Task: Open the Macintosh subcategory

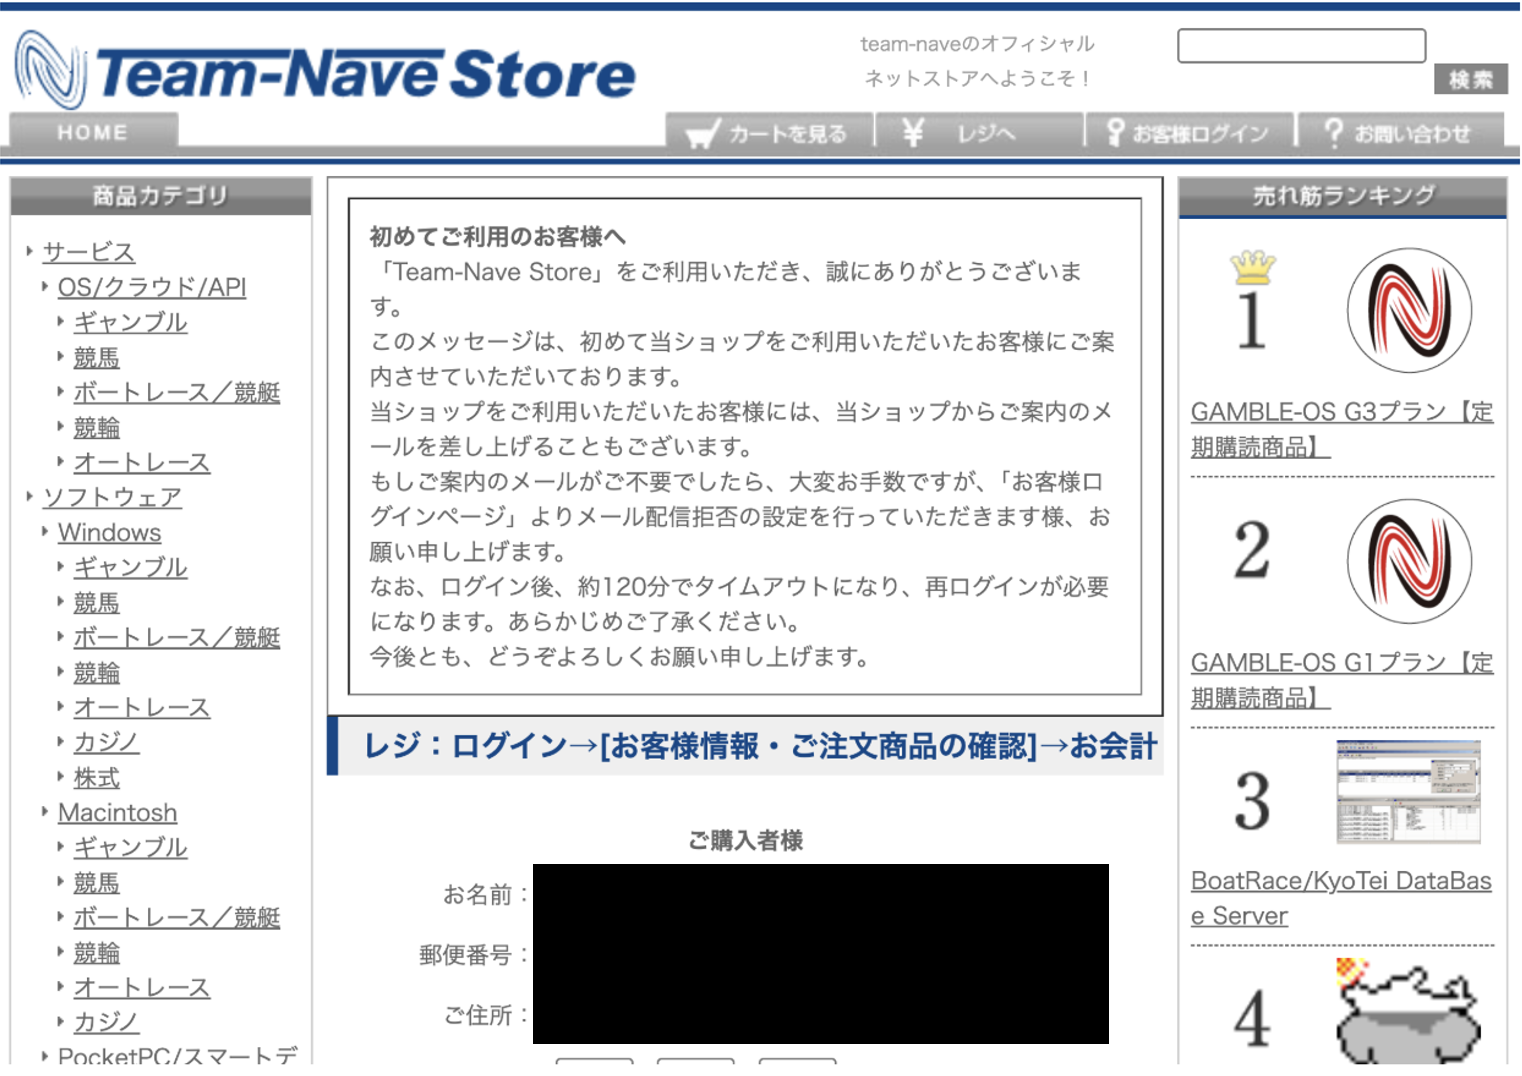Action: click(x=117, y=812)
